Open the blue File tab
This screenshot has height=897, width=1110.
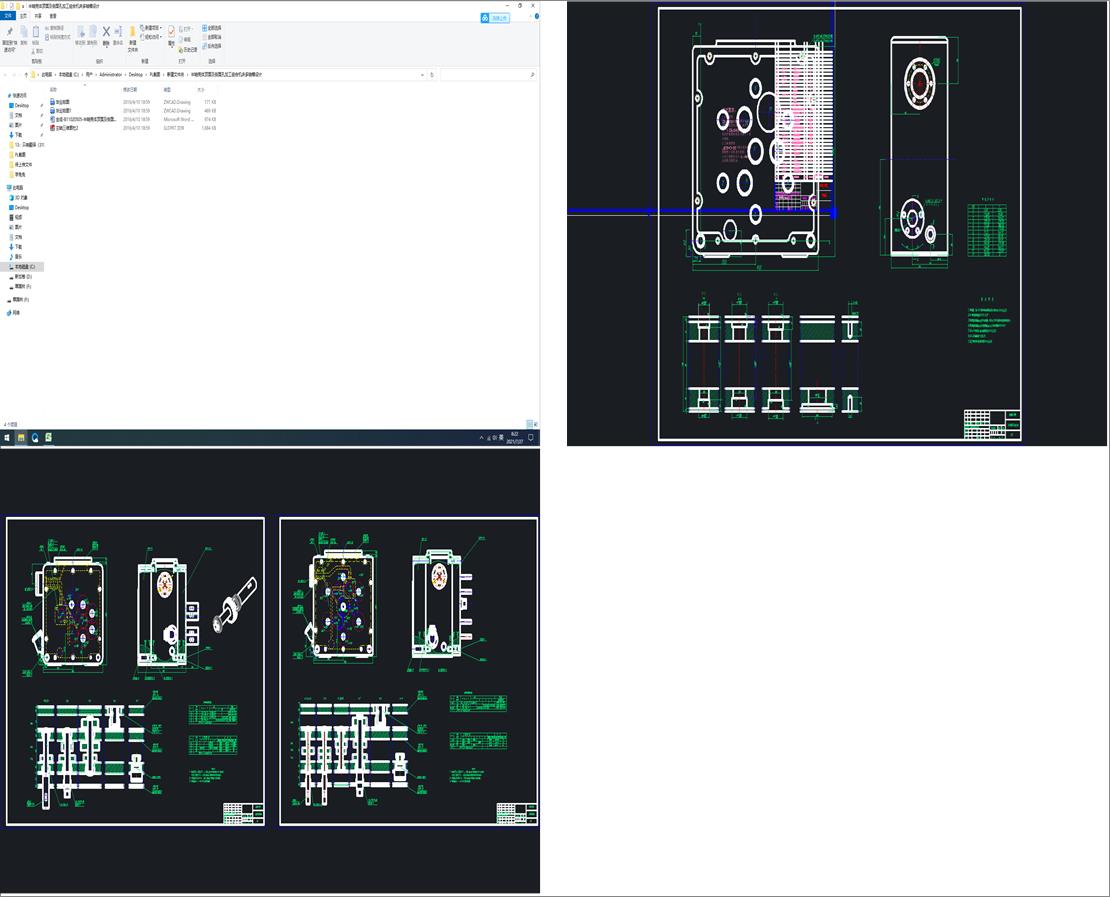[9, 16]
